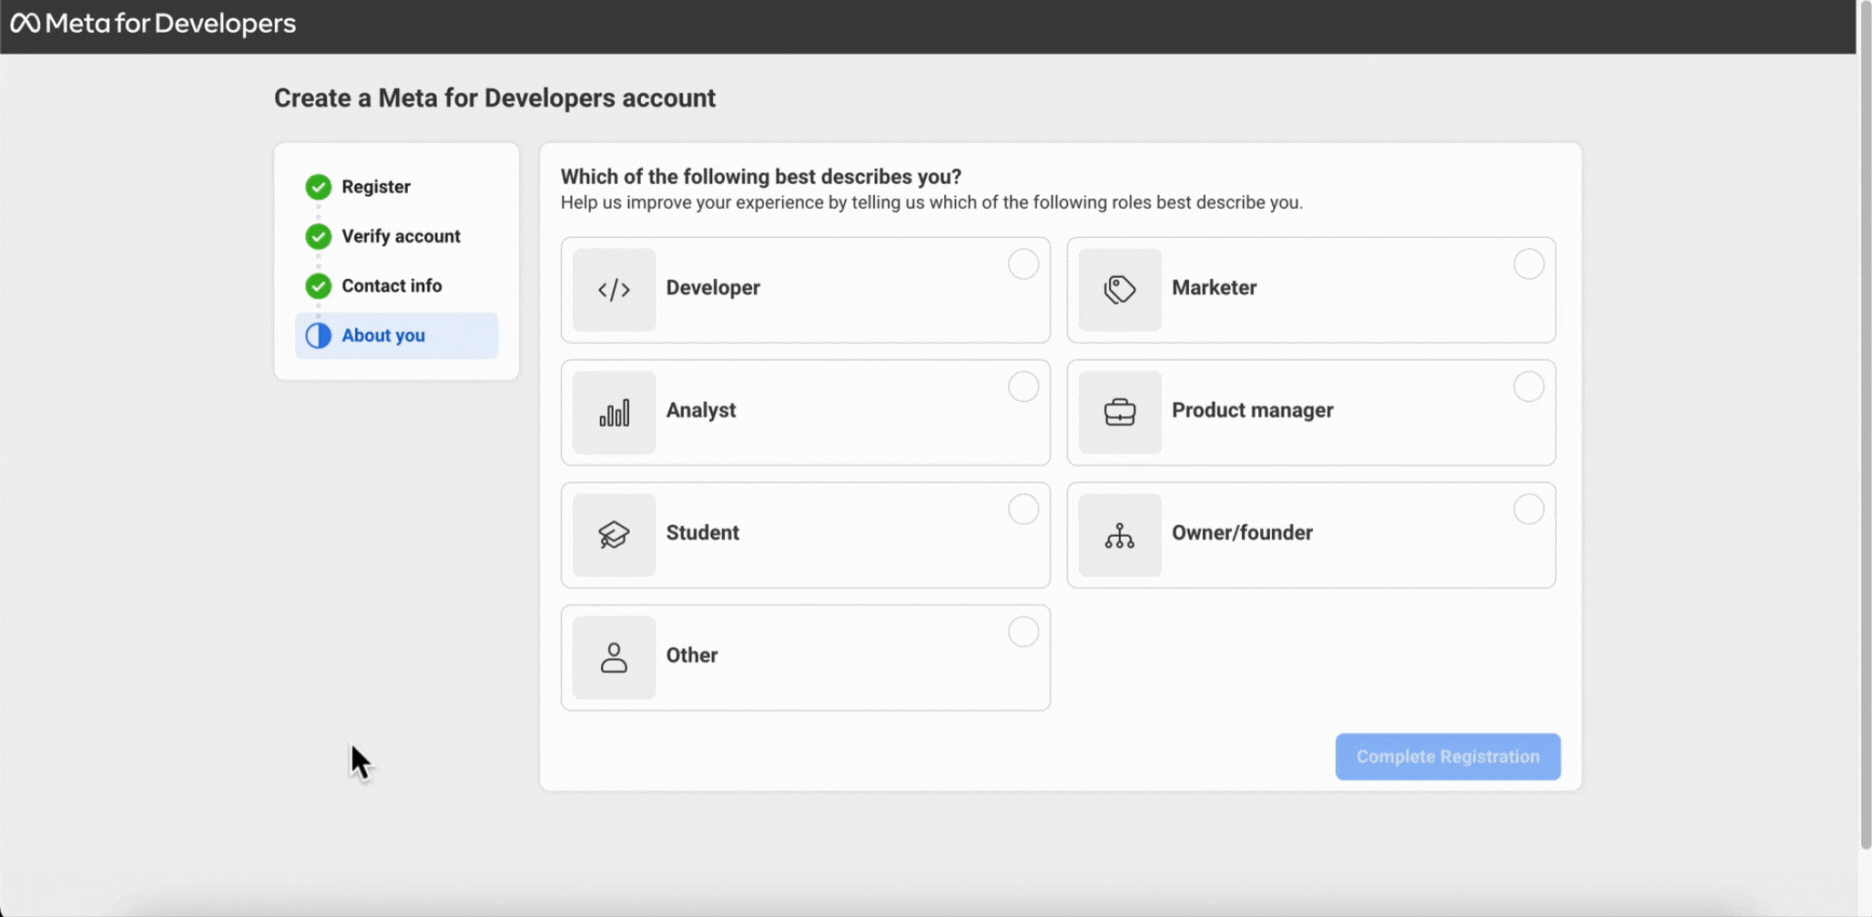Viewport: 1872px width, 917px height.
Task: Click 'Which of the following best describes you?' heading
Action: point(761,177)
